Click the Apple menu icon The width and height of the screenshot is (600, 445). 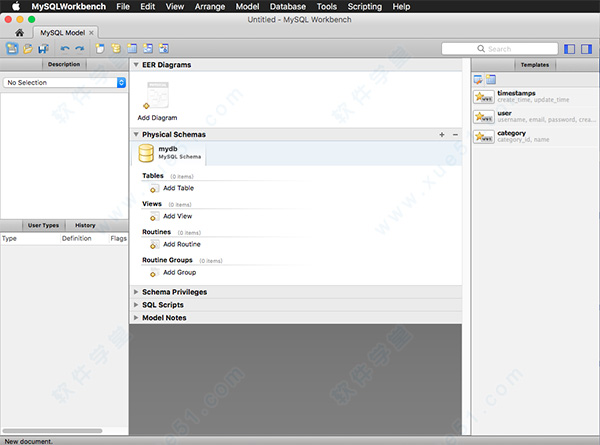(x=16, y=7)
